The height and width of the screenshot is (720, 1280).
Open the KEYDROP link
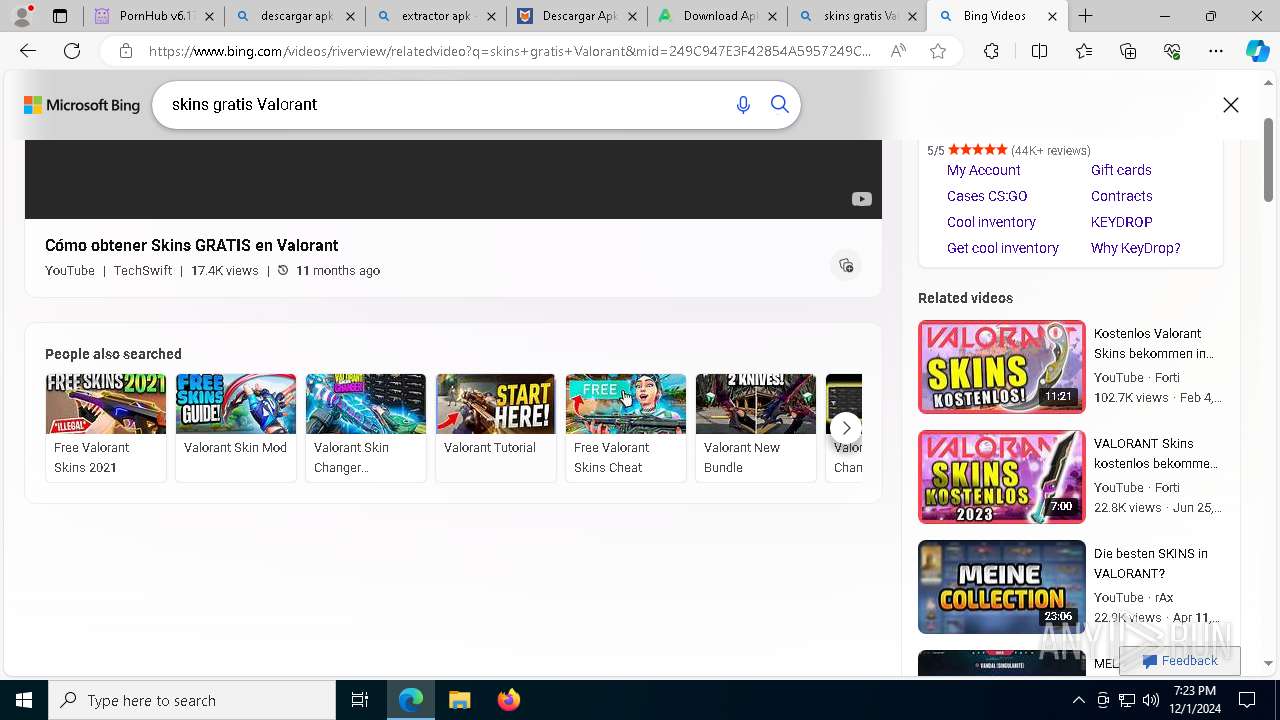(1121, 222)
